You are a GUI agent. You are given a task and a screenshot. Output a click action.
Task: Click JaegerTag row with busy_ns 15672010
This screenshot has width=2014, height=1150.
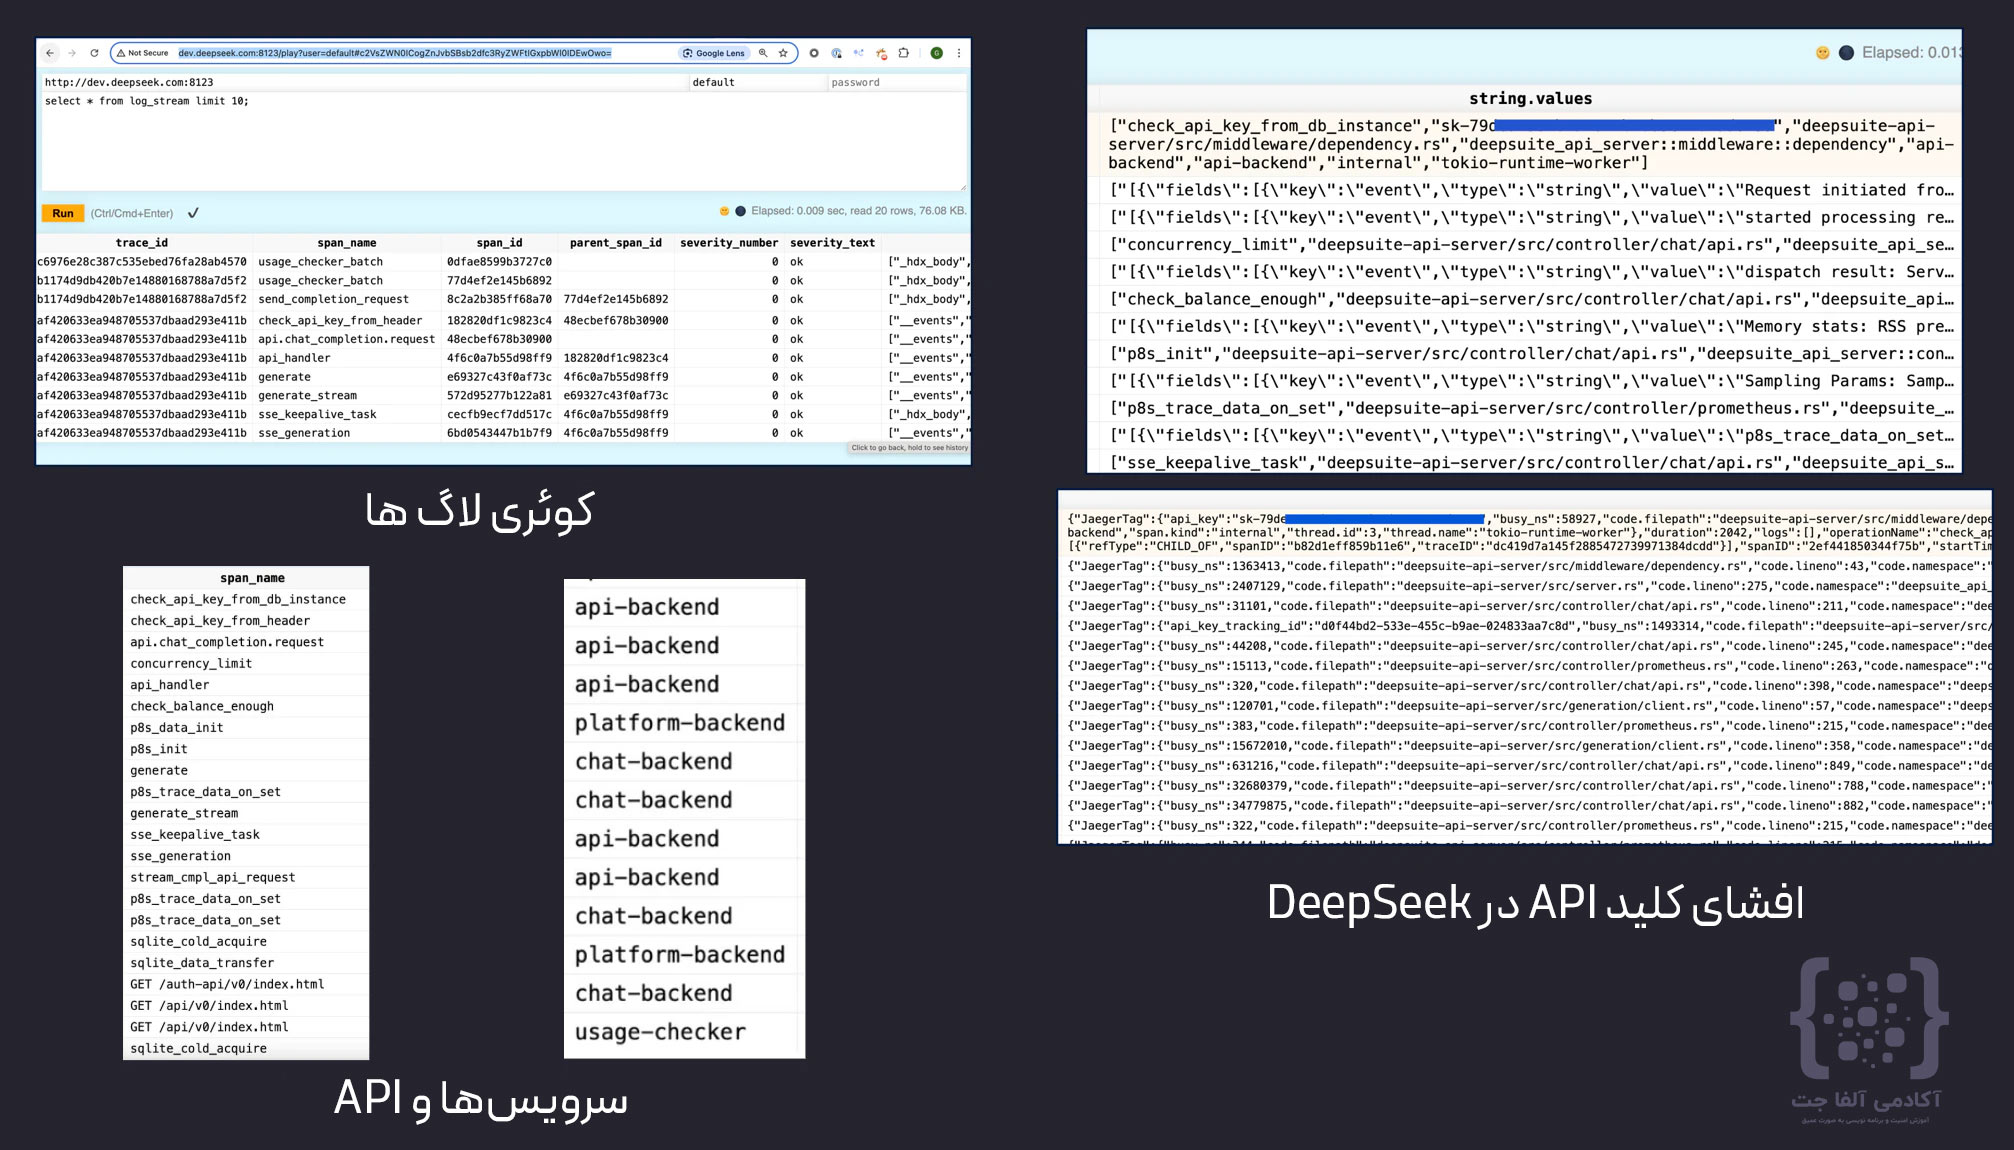(1529, 746)
